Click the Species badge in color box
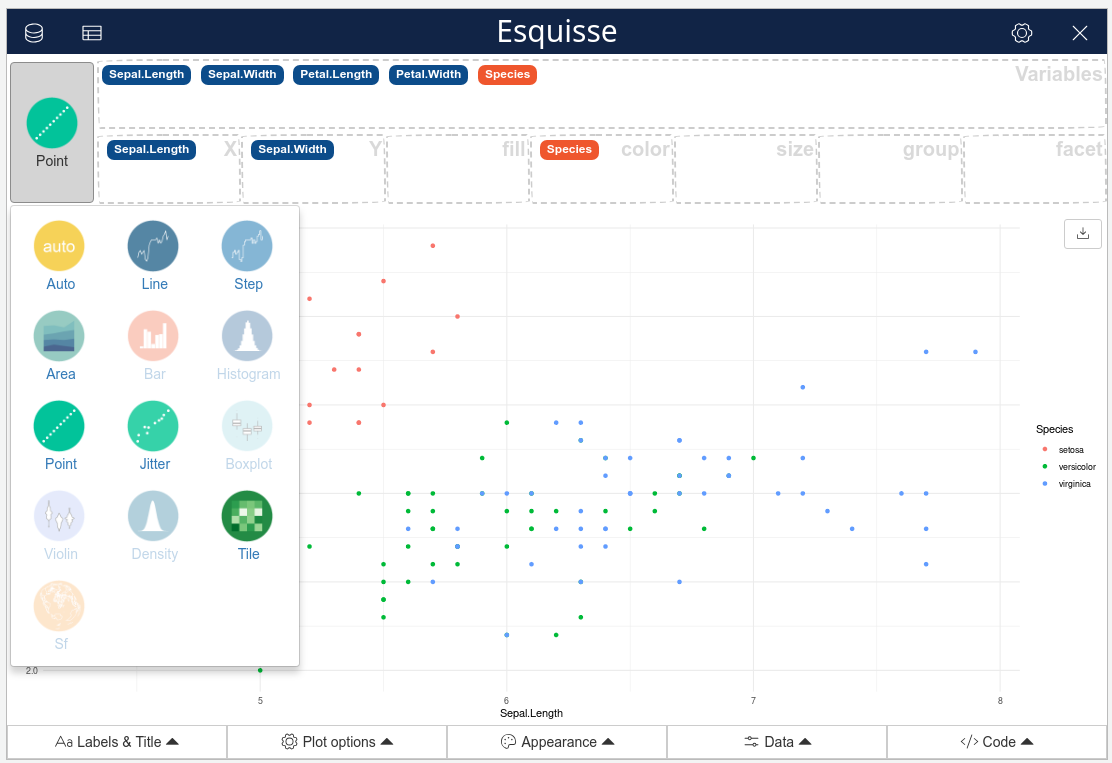The height and width of the screenshot is (763, 1112). click(569, 149)
